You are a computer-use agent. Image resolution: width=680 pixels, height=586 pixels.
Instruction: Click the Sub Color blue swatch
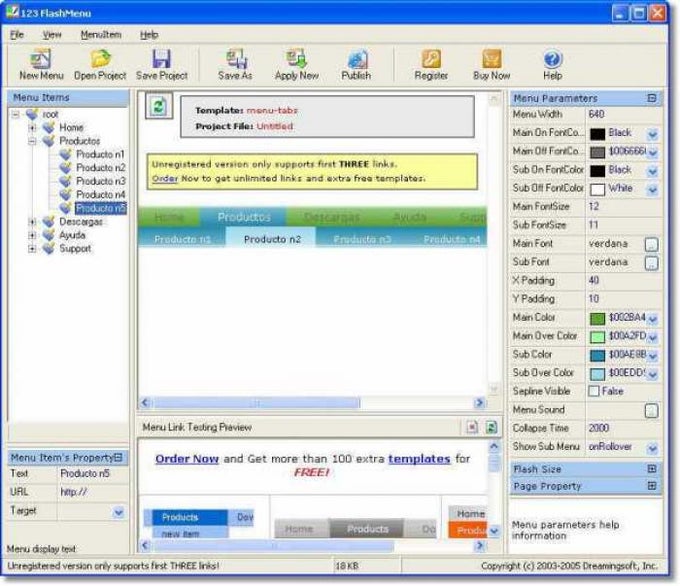tap(598, 355)
